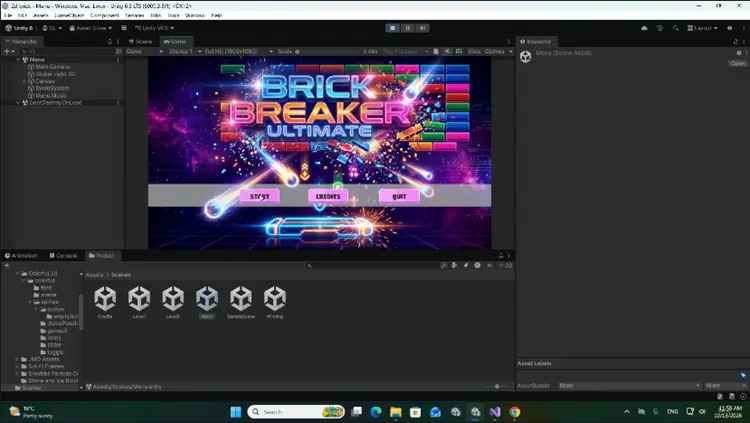Toggle the Inspector lock icon
This screenshot has height=423, width=750.
point(736,42)
